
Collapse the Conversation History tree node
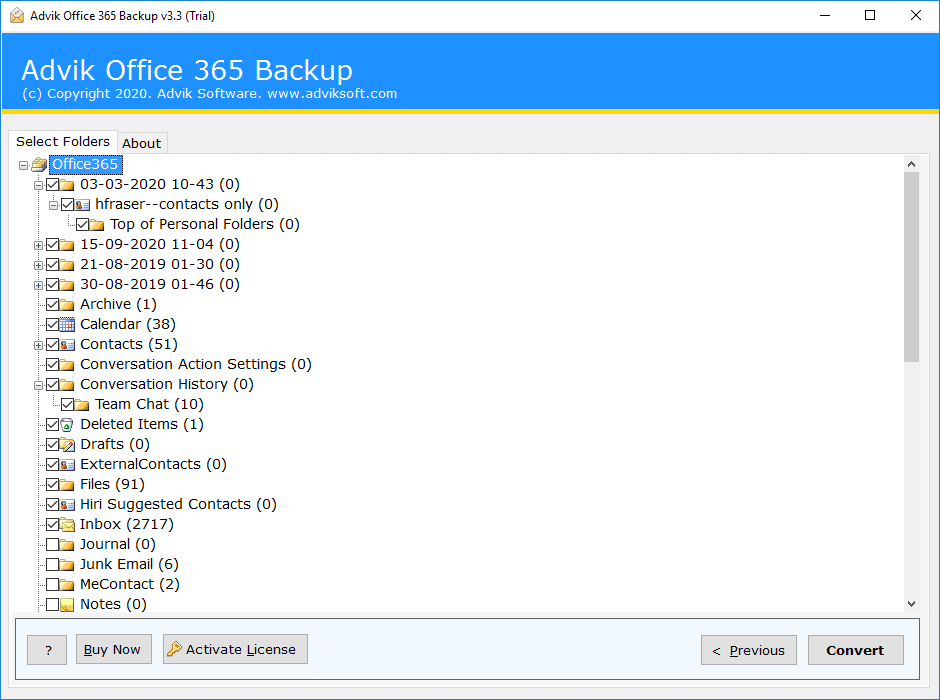pos(38,385)
